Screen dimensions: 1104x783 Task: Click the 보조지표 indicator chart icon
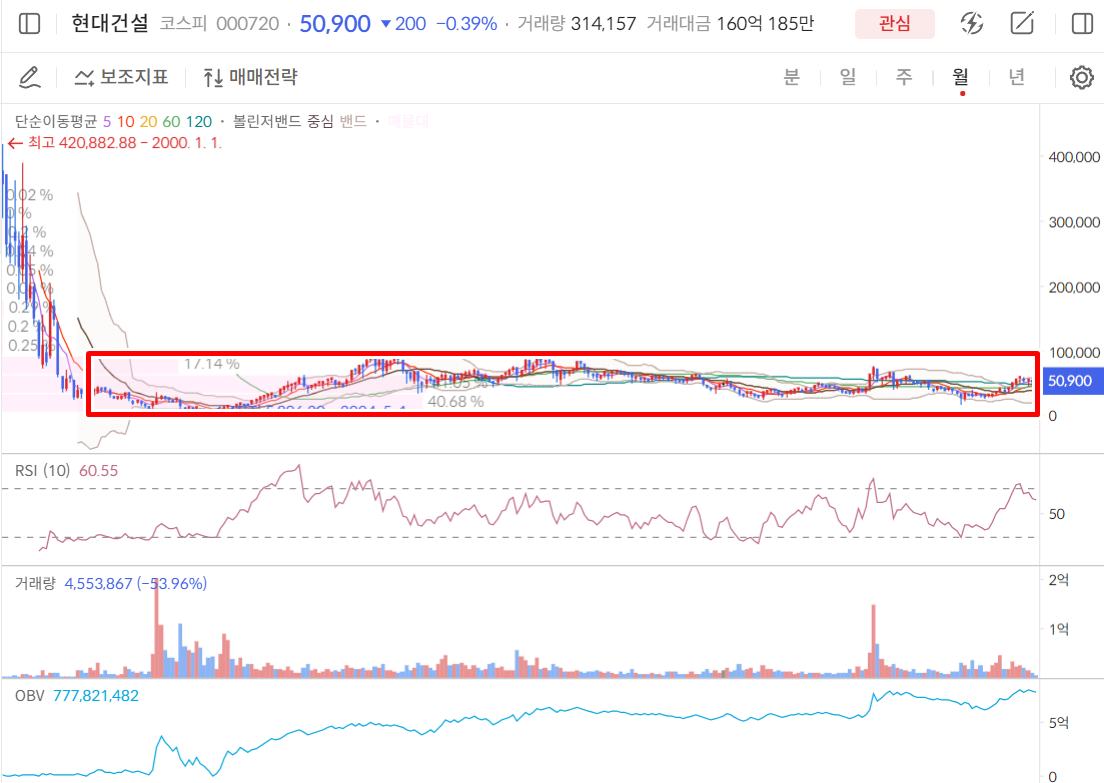(x=85, y=77)
